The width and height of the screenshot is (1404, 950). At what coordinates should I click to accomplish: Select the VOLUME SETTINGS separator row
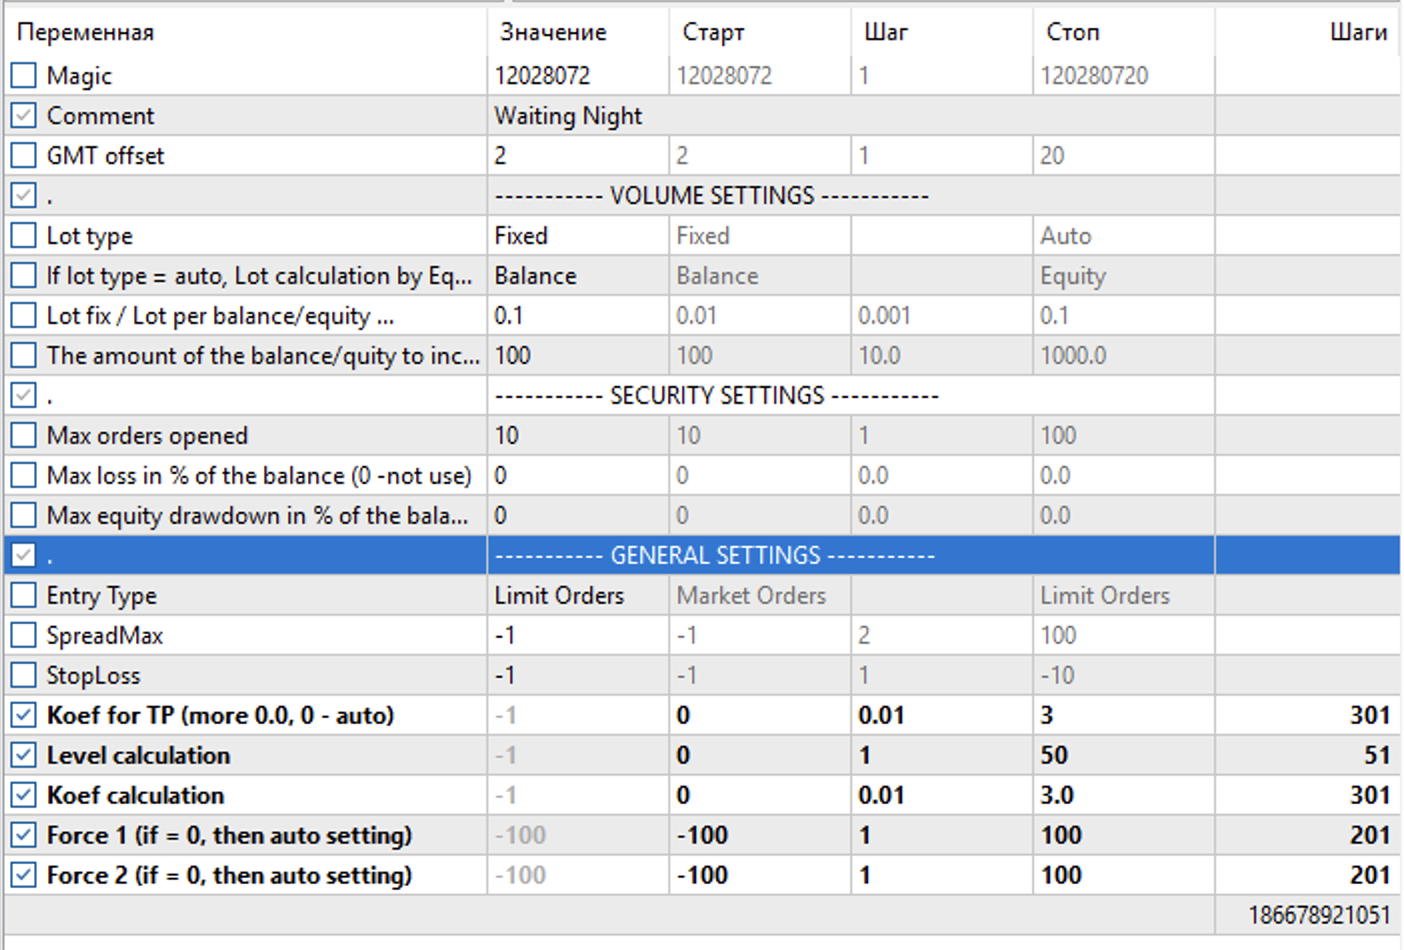(x=702, y=195)
